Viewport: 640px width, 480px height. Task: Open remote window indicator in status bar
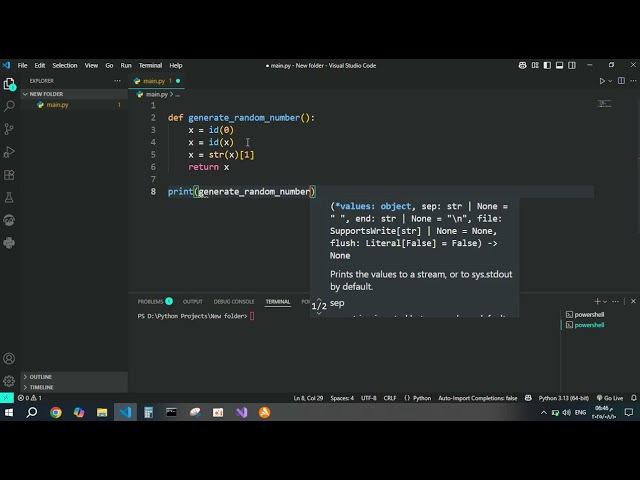tap(7, 398)
